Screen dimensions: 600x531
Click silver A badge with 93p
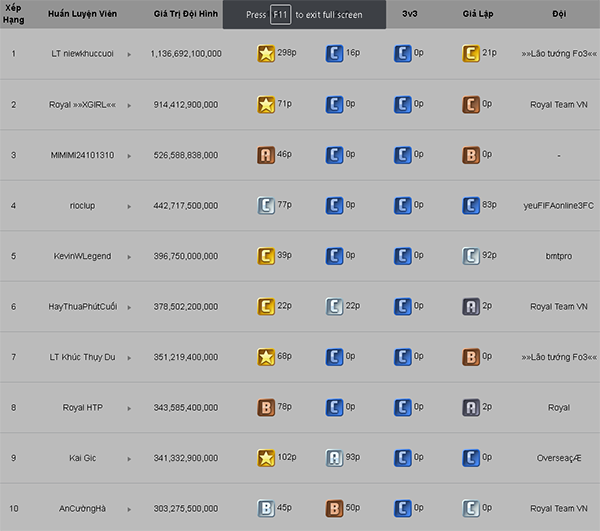click(x=334, y=458)
